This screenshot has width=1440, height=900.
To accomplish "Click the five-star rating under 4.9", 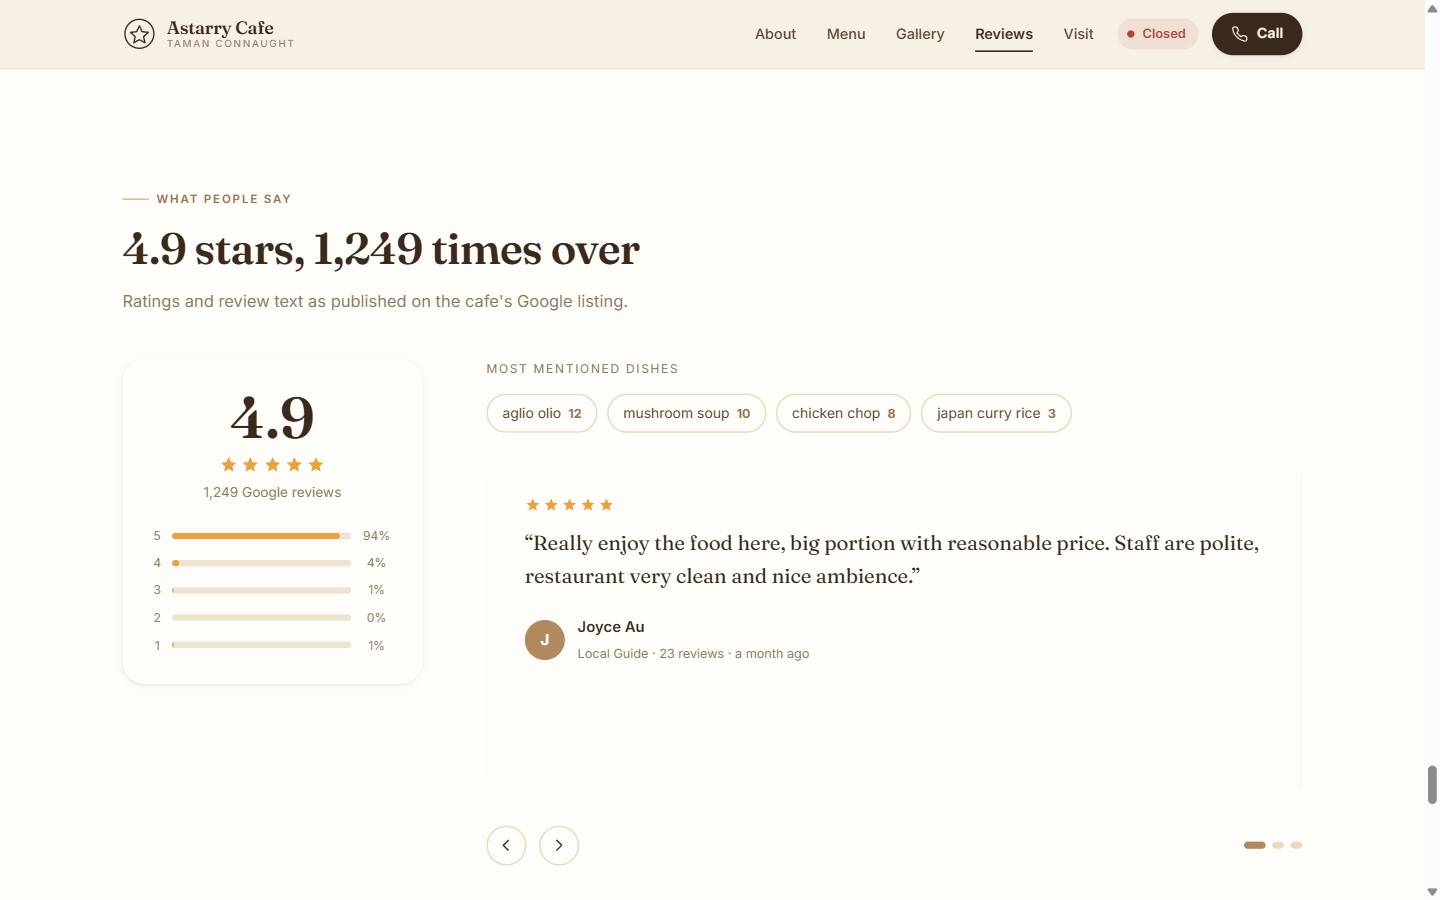I will coord(272,465).
